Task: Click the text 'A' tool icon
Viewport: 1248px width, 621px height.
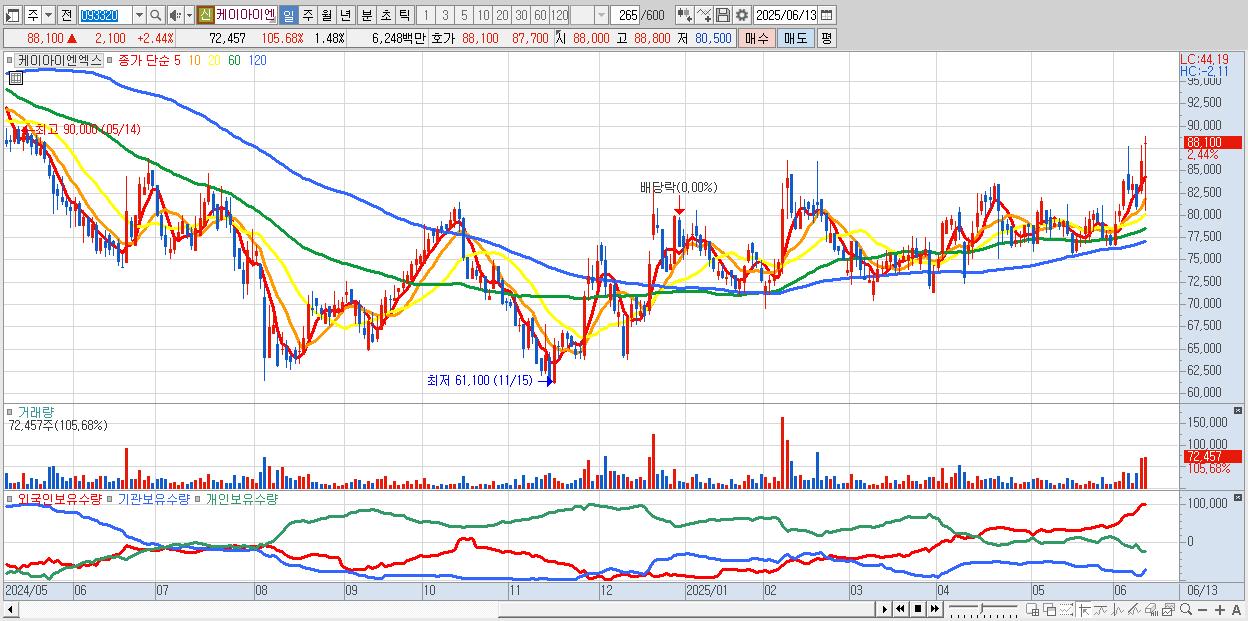Action: pyautogui.click(x=1236, y=610)
